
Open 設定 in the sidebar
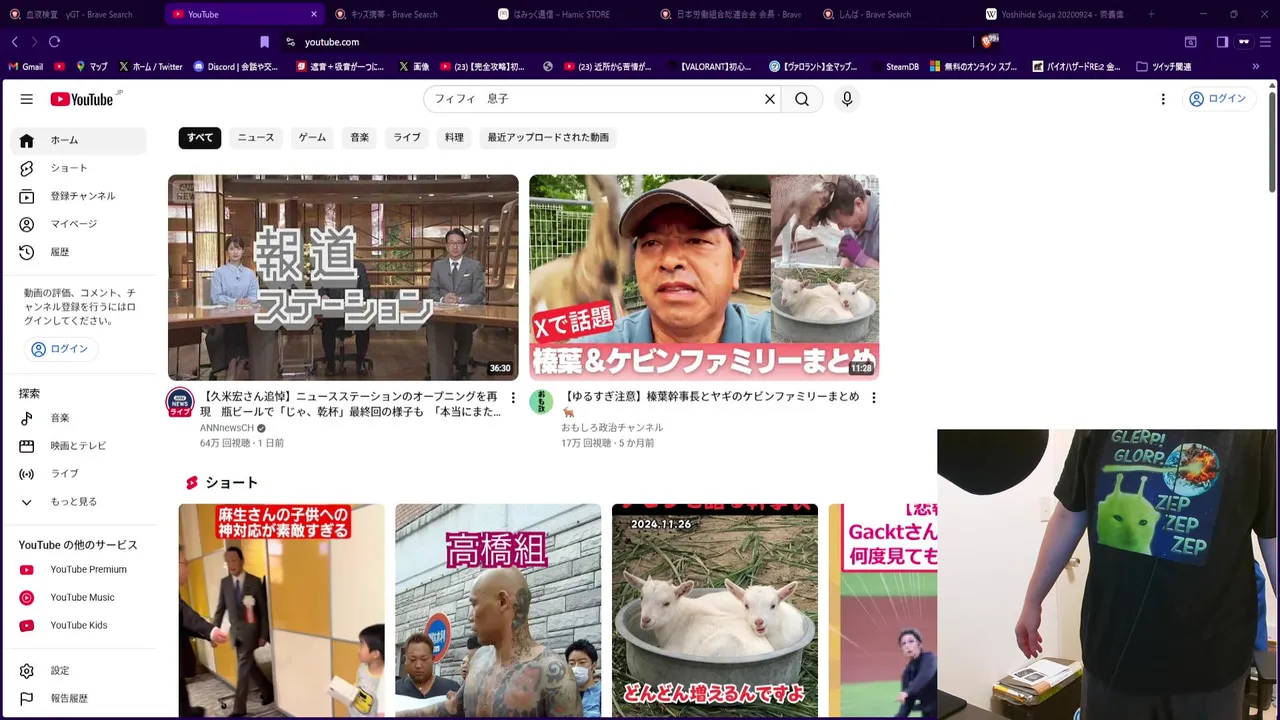click(x=78, y=671)
